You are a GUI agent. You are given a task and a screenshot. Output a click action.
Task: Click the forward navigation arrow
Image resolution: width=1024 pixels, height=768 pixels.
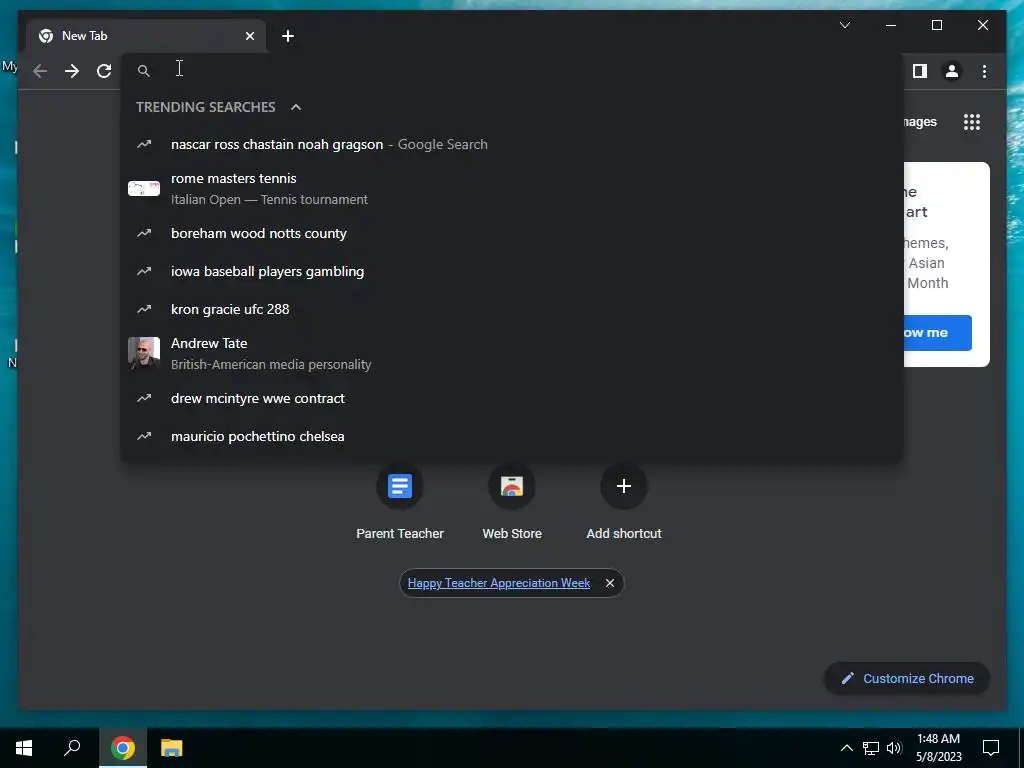point(72,71)
